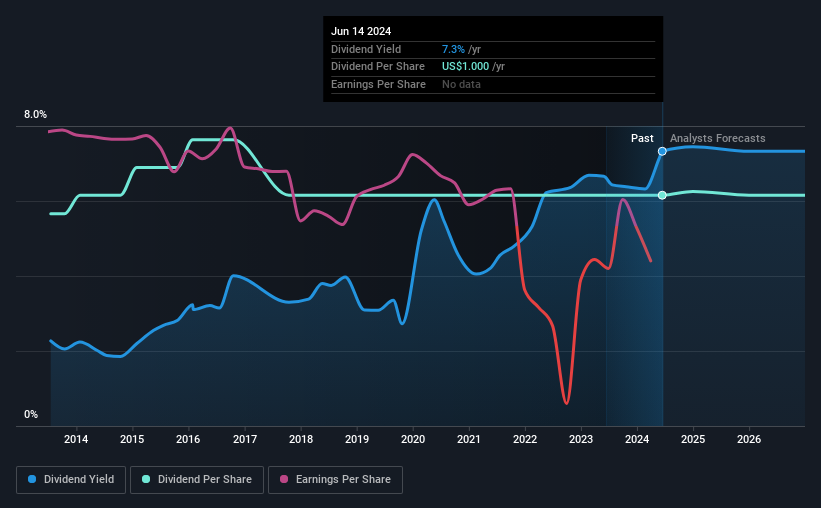The width and height of the screenshot is (821, 508).
Task: Click the blue dot in Dividend Yield legend
Action: [x=32, y=479]
